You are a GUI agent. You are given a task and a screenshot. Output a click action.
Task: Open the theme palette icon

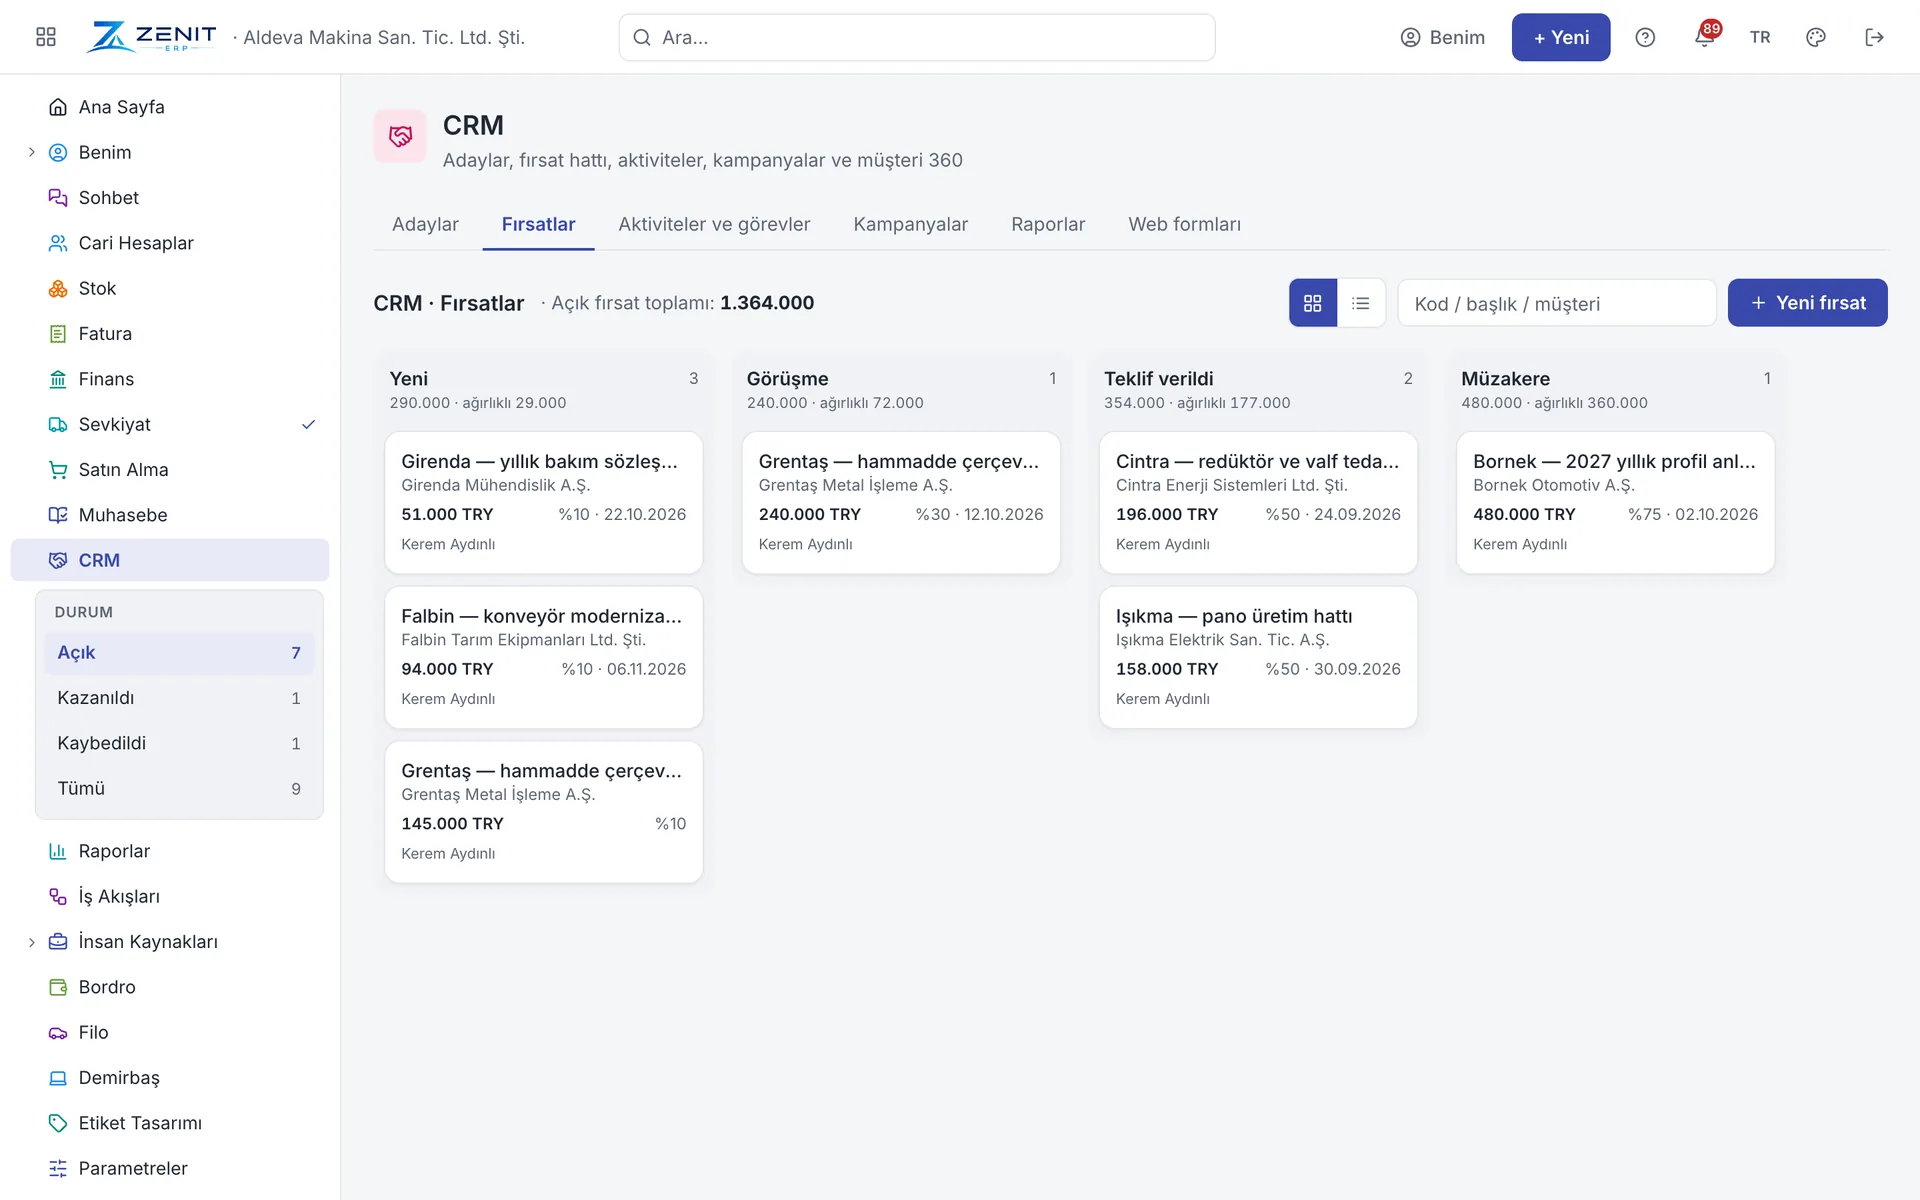click(x=1816, y=37)
